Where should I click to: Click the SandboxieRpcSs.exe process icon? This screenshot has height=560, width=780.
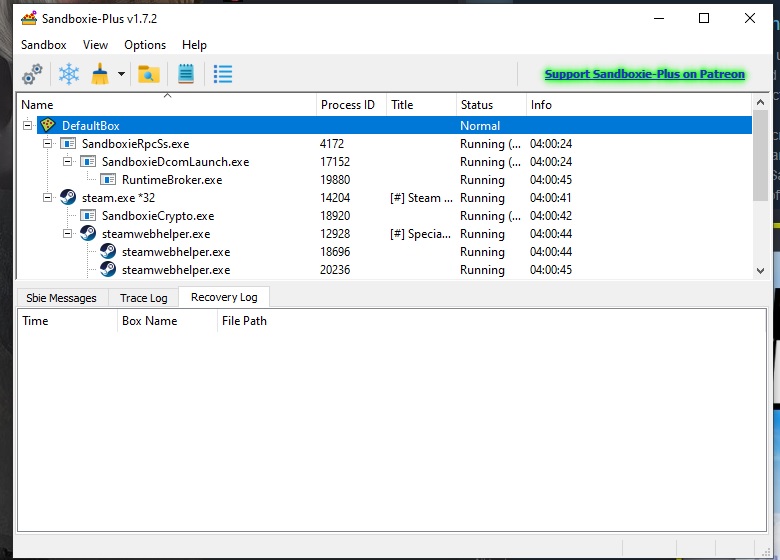click(68, 144)
